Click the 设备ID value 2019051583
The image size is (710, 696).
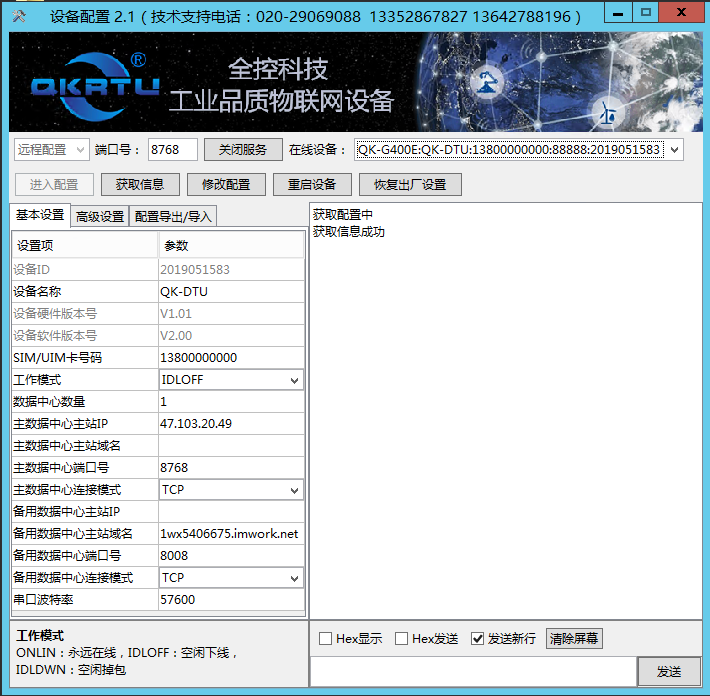[231, 270]
